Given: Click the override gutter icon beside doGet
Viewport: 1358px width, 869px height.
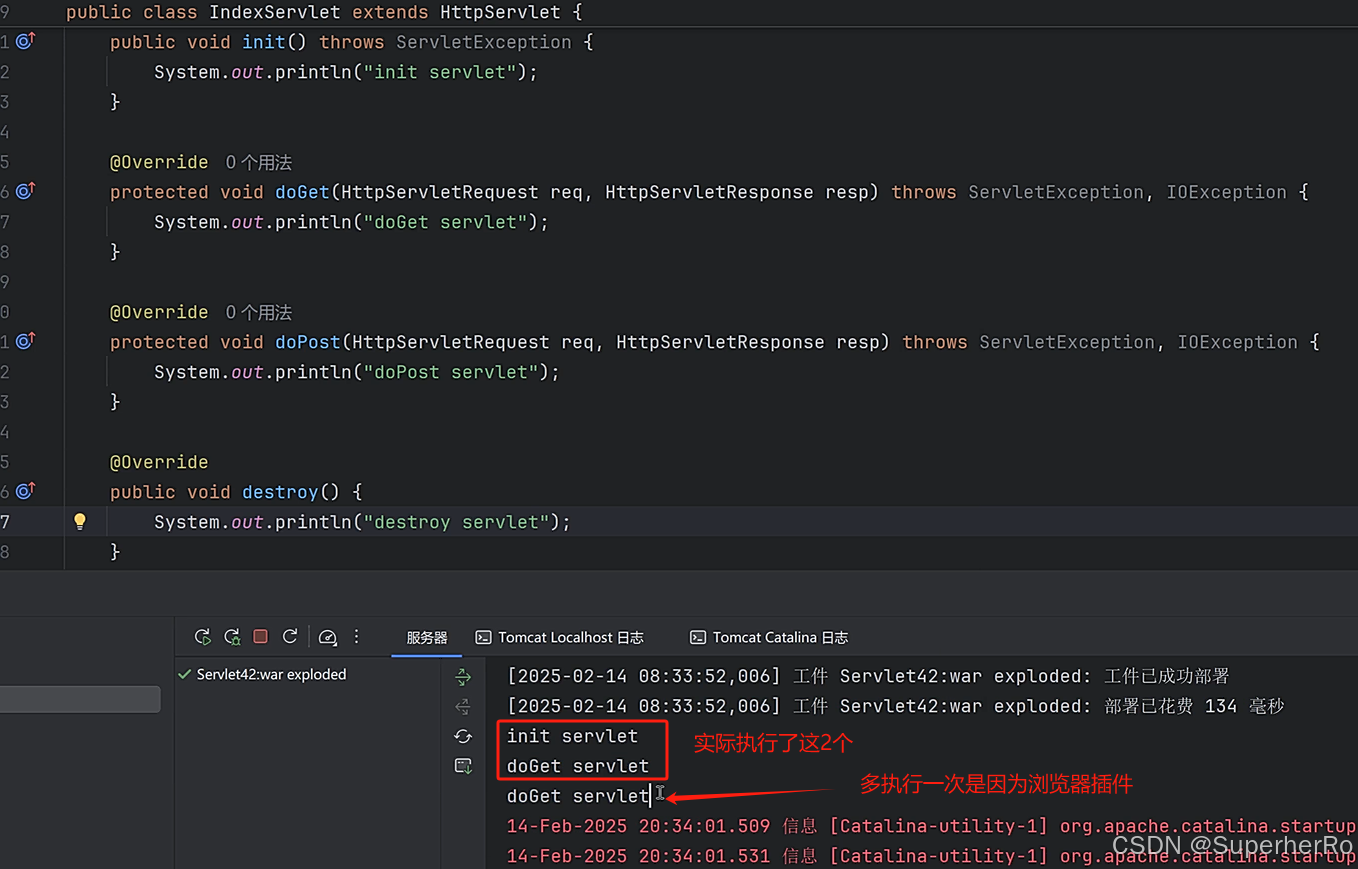Looking at the screenshot, I should pyautogui.click(x=26, y=190).
